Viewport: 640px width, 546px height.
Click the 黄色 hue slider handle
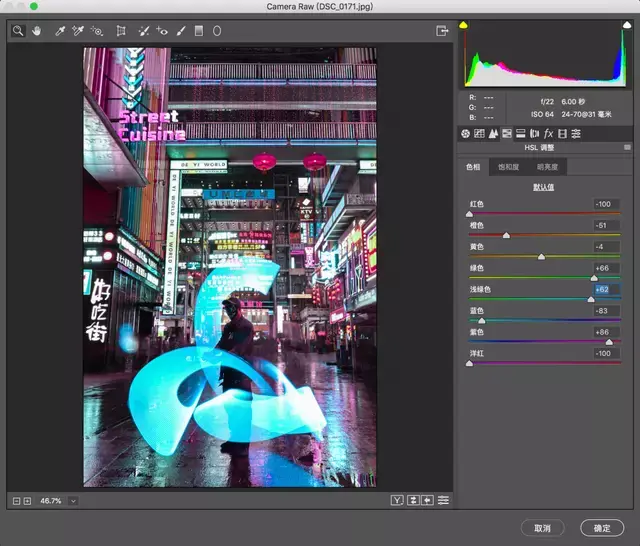[x=541, y=256]
